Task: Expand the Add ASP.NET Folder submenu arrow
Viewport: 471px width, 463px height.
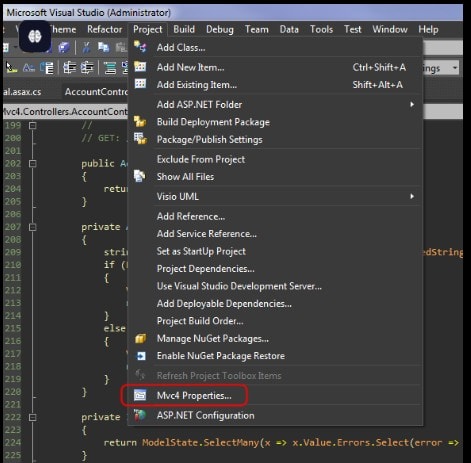Action: pyautogui.click(x=412, y=104)
